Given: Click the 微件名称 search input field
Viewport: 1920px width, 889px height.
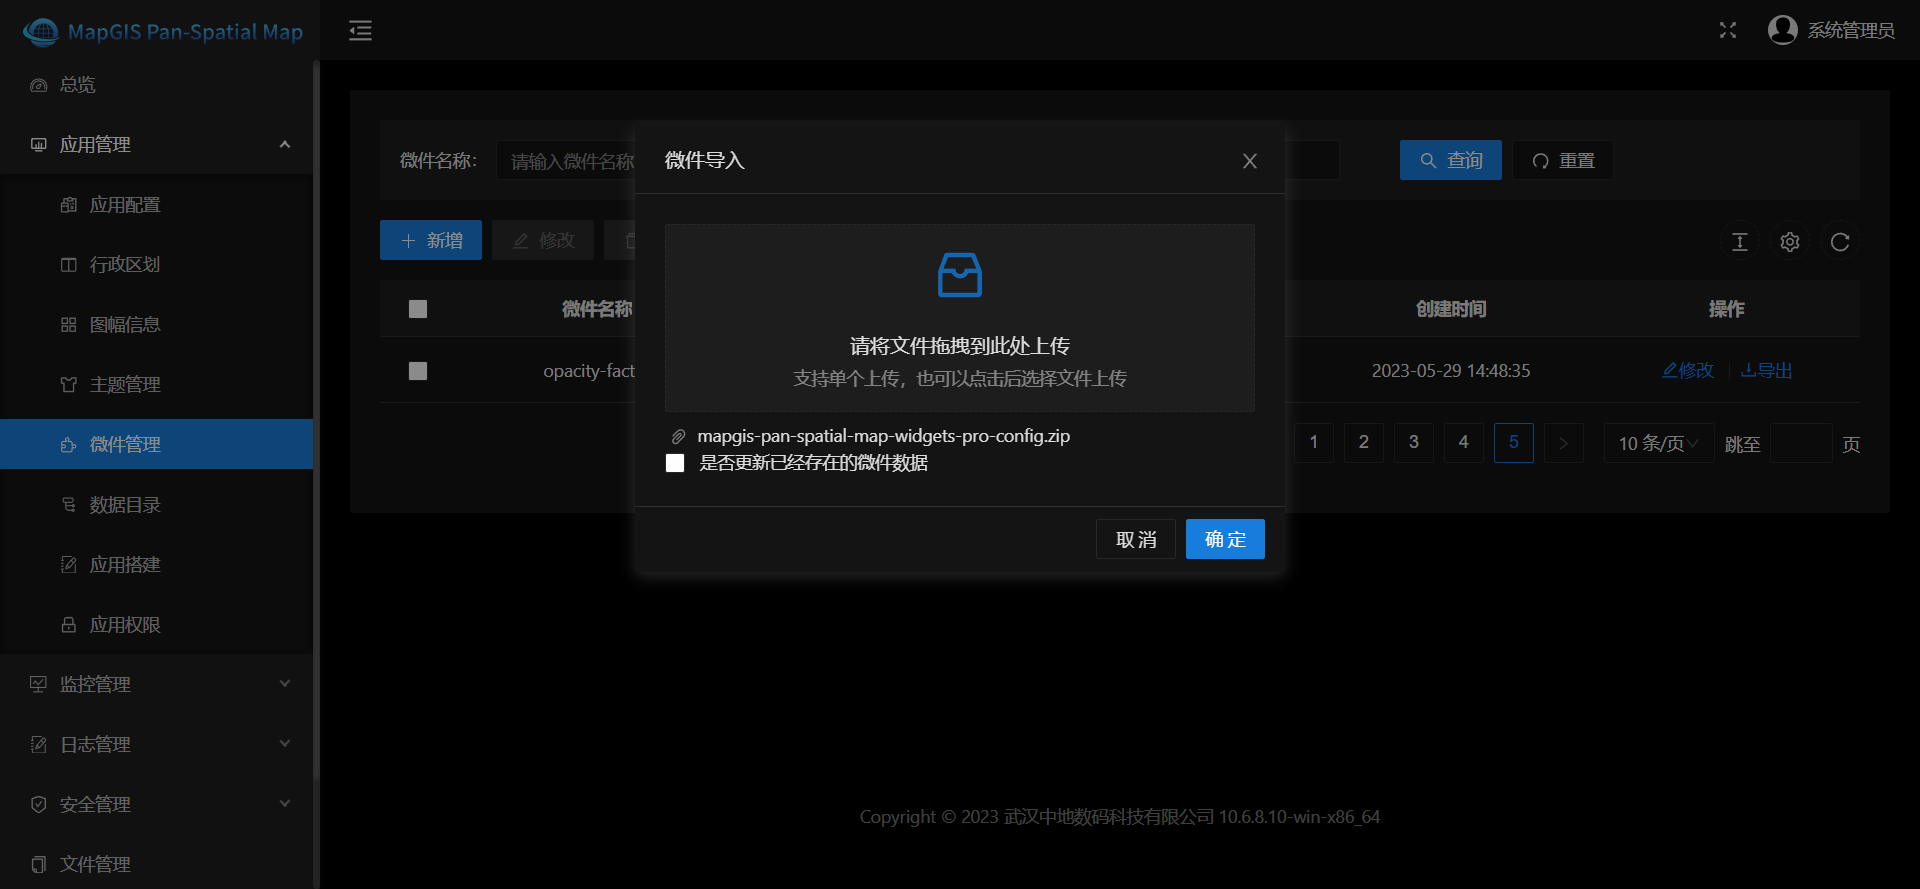Looking at the screenshot, I should click(x=566, y=161).
